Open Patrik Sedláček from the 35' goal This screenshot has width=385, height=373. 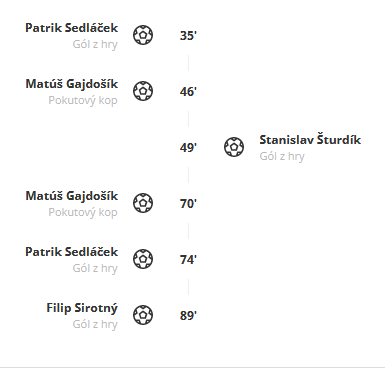72,28
